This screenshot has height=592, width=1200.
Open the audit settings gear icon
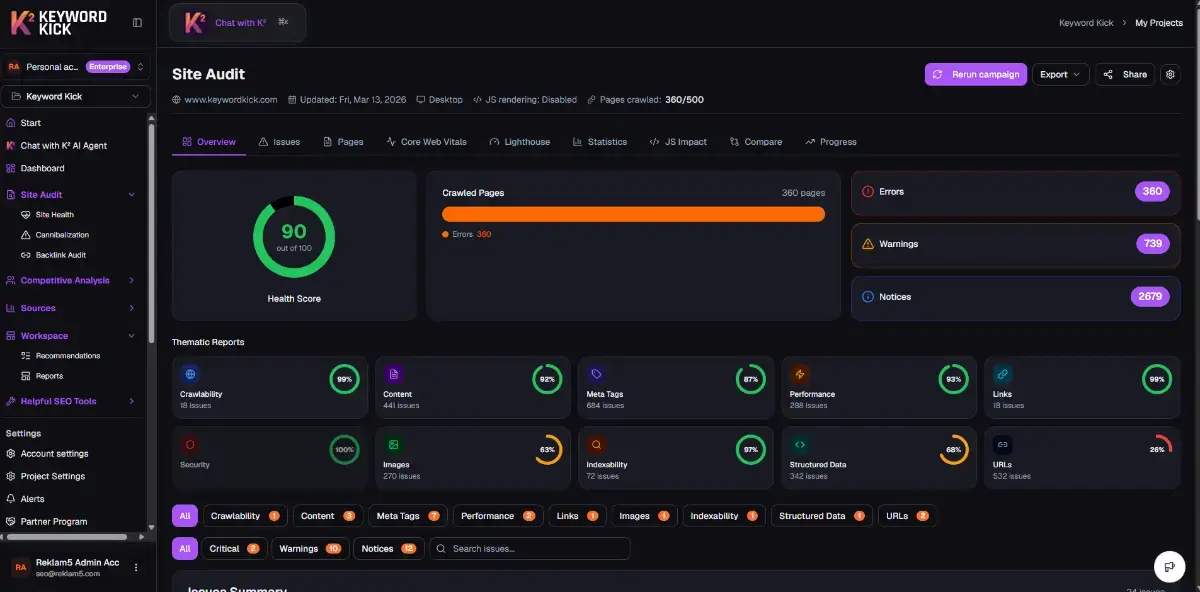click(x=1170, y=74)
